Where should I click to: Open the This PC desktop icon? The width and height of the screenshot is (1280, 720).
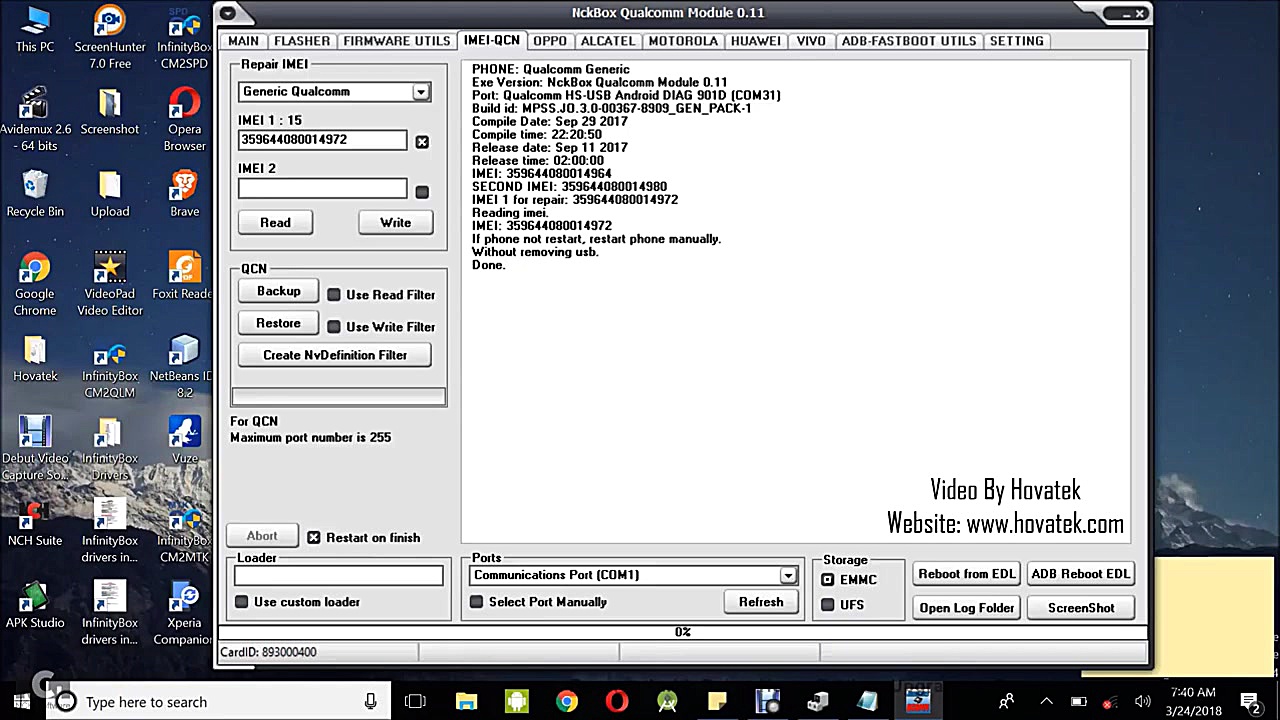pyautogui.click(x=35, y=30)
